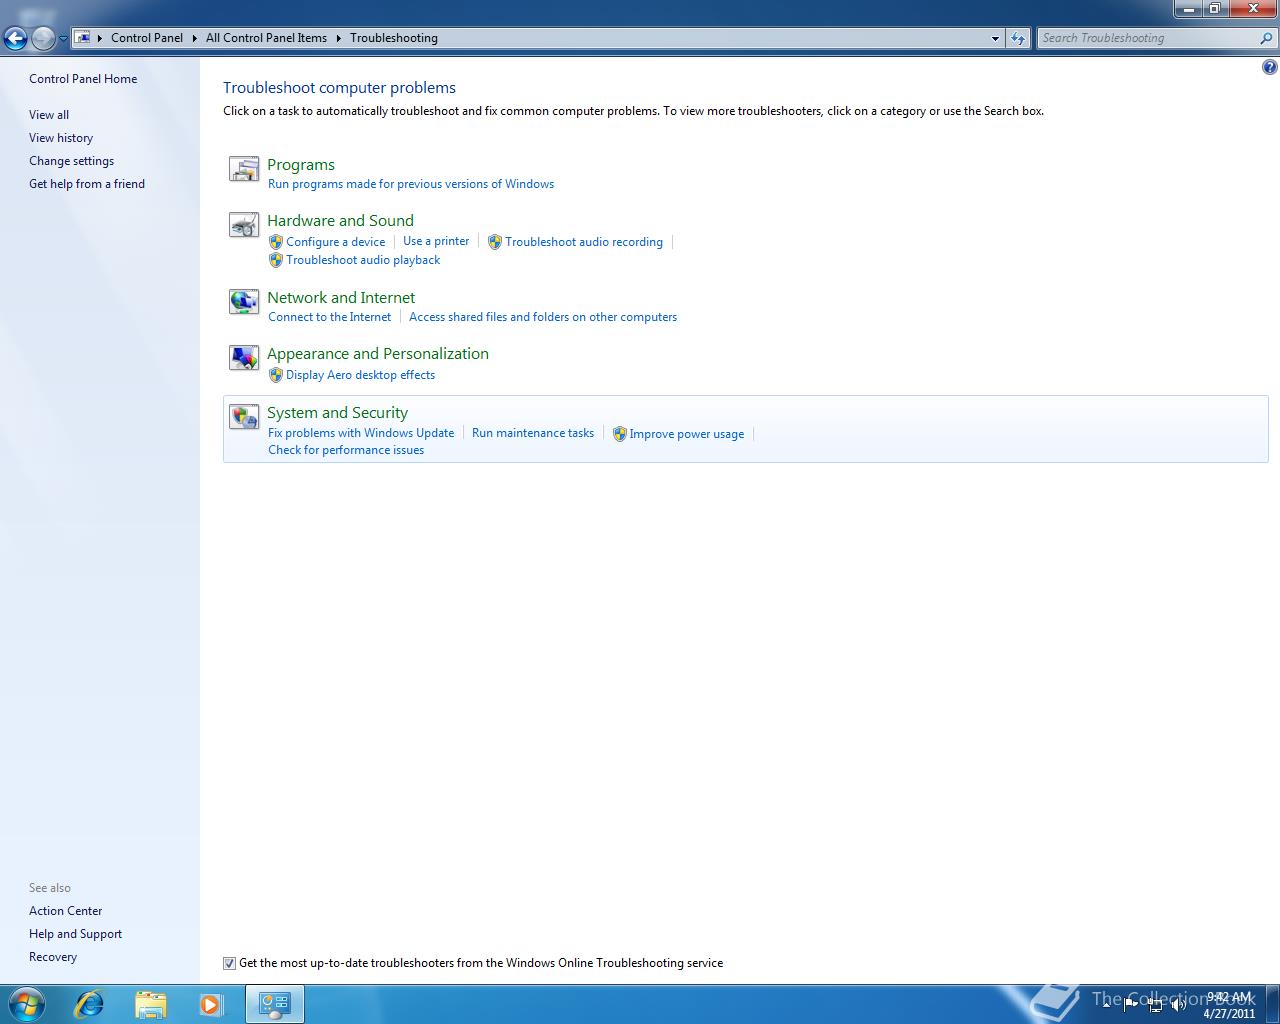The height and width of the screenshot is (1024, 1280).
Task: Click the Hardware and Sound category icon
Action: (x=244, y=225)
